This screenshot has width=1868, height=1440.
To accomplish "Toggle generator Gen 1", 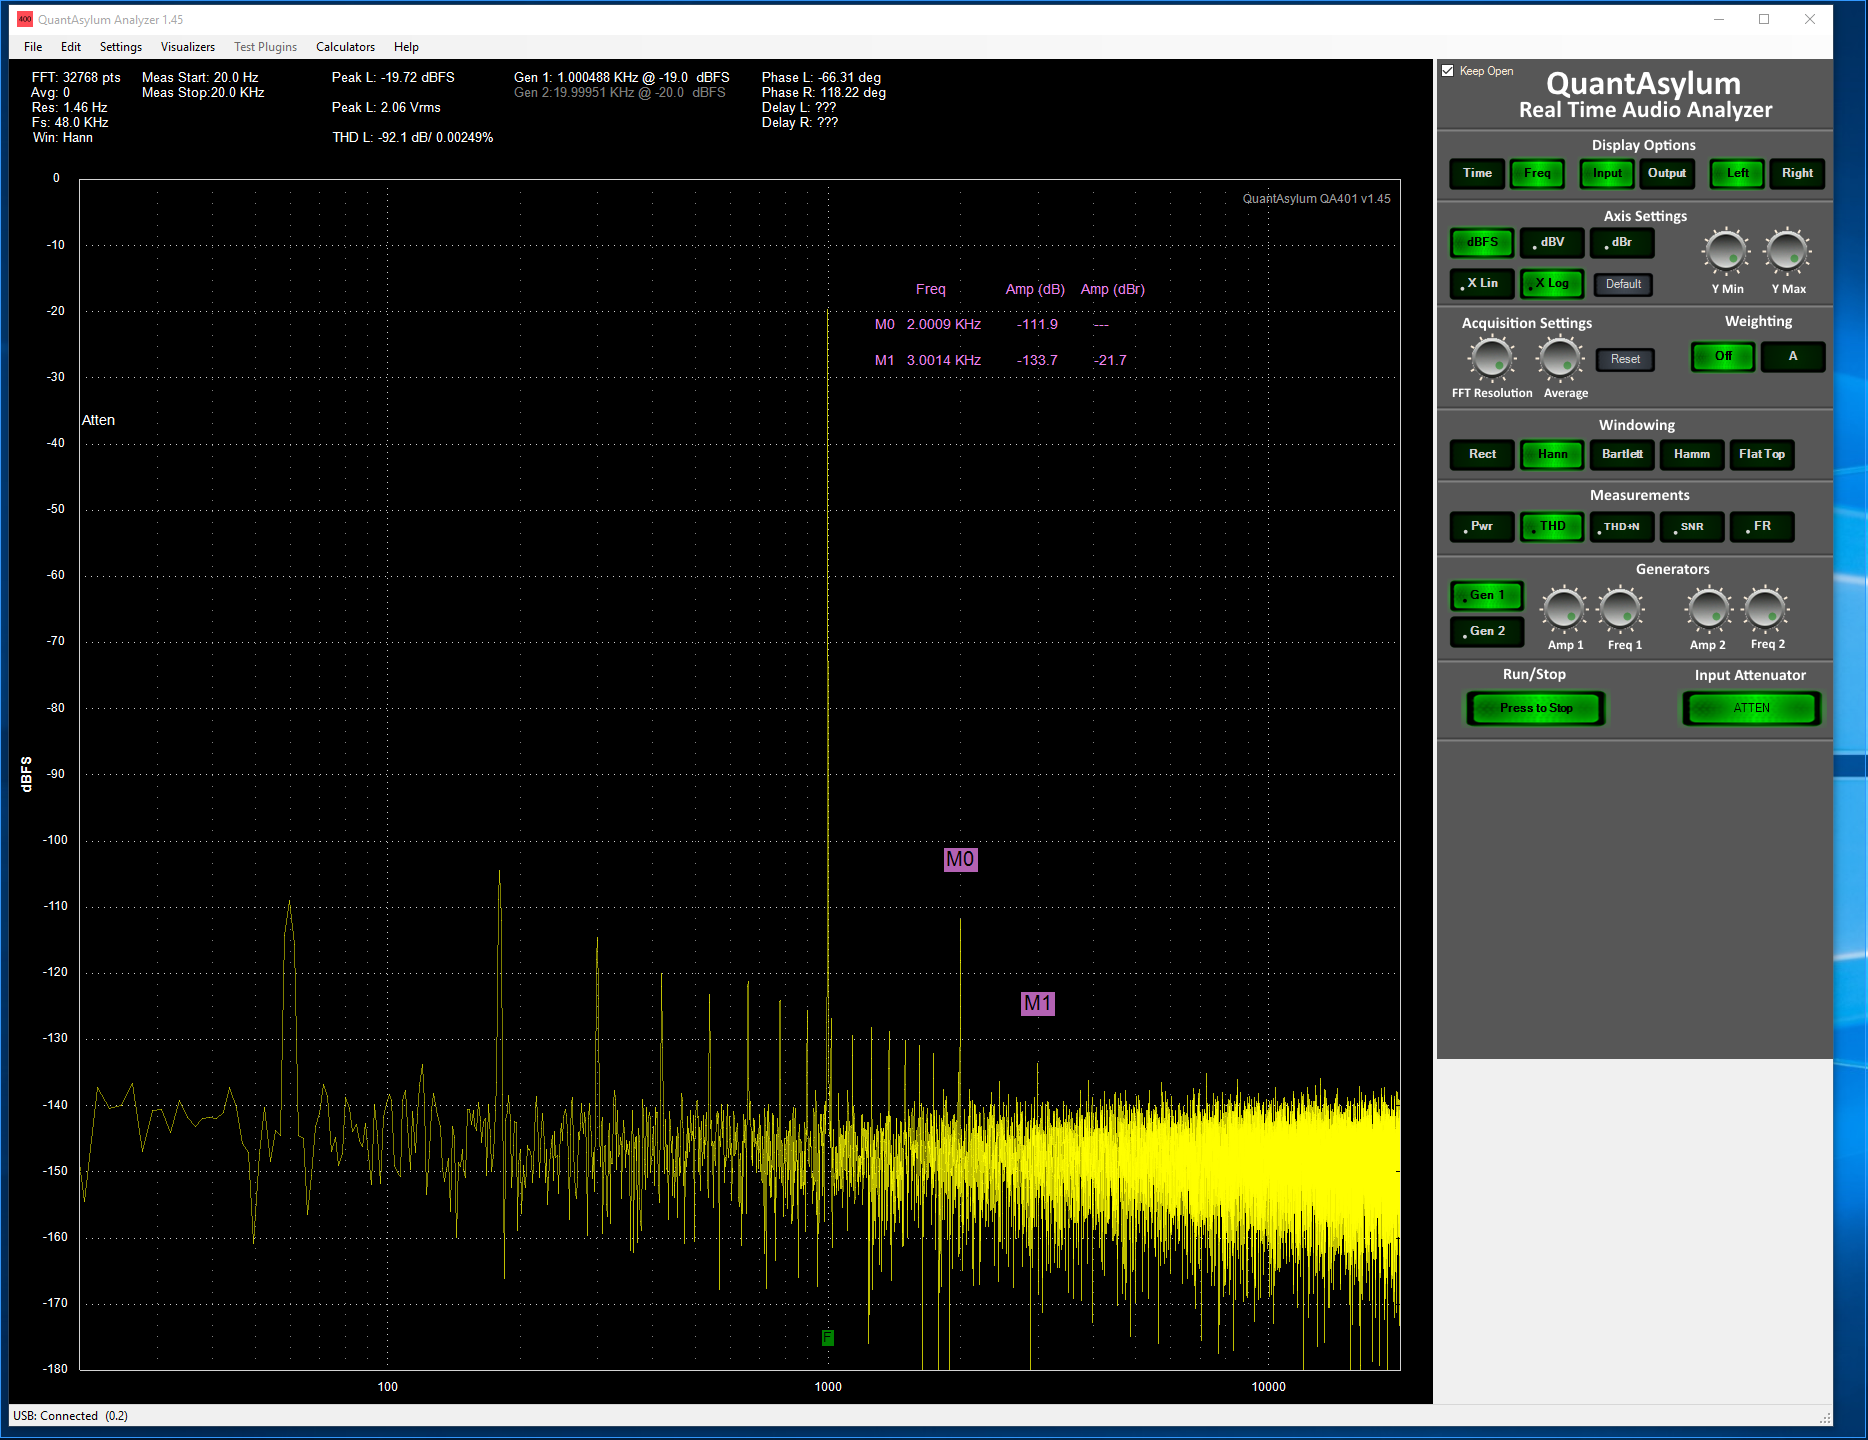I will click(x=1487, y=595).
